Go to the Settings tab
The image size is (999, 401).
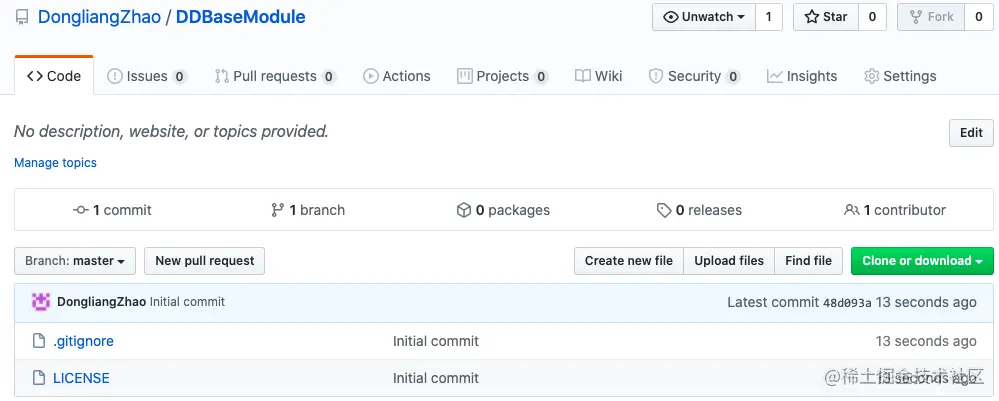(x=900, y=76)
